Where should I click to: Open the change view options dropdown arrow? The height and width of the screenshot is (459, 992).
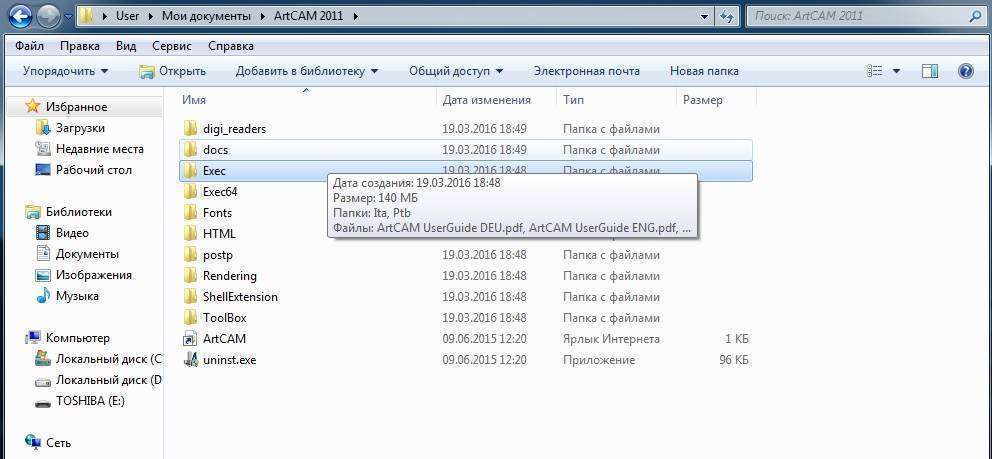896,71
